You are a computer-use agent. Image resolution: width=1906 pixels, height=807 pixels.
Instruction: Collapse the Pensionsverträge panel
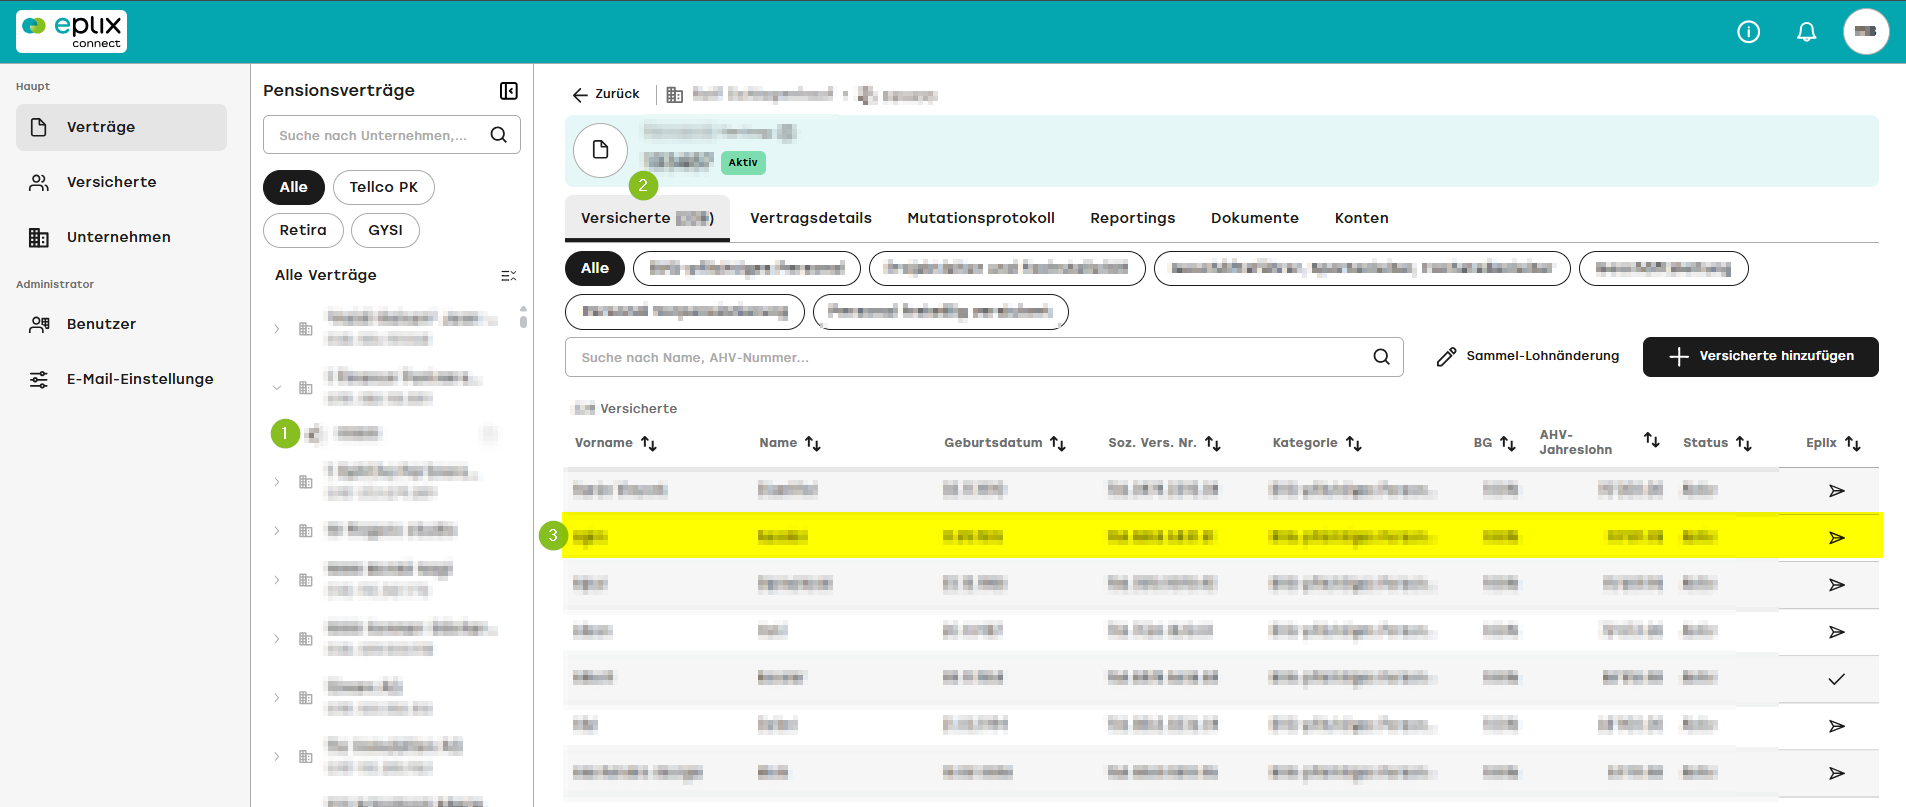[509, 91]
